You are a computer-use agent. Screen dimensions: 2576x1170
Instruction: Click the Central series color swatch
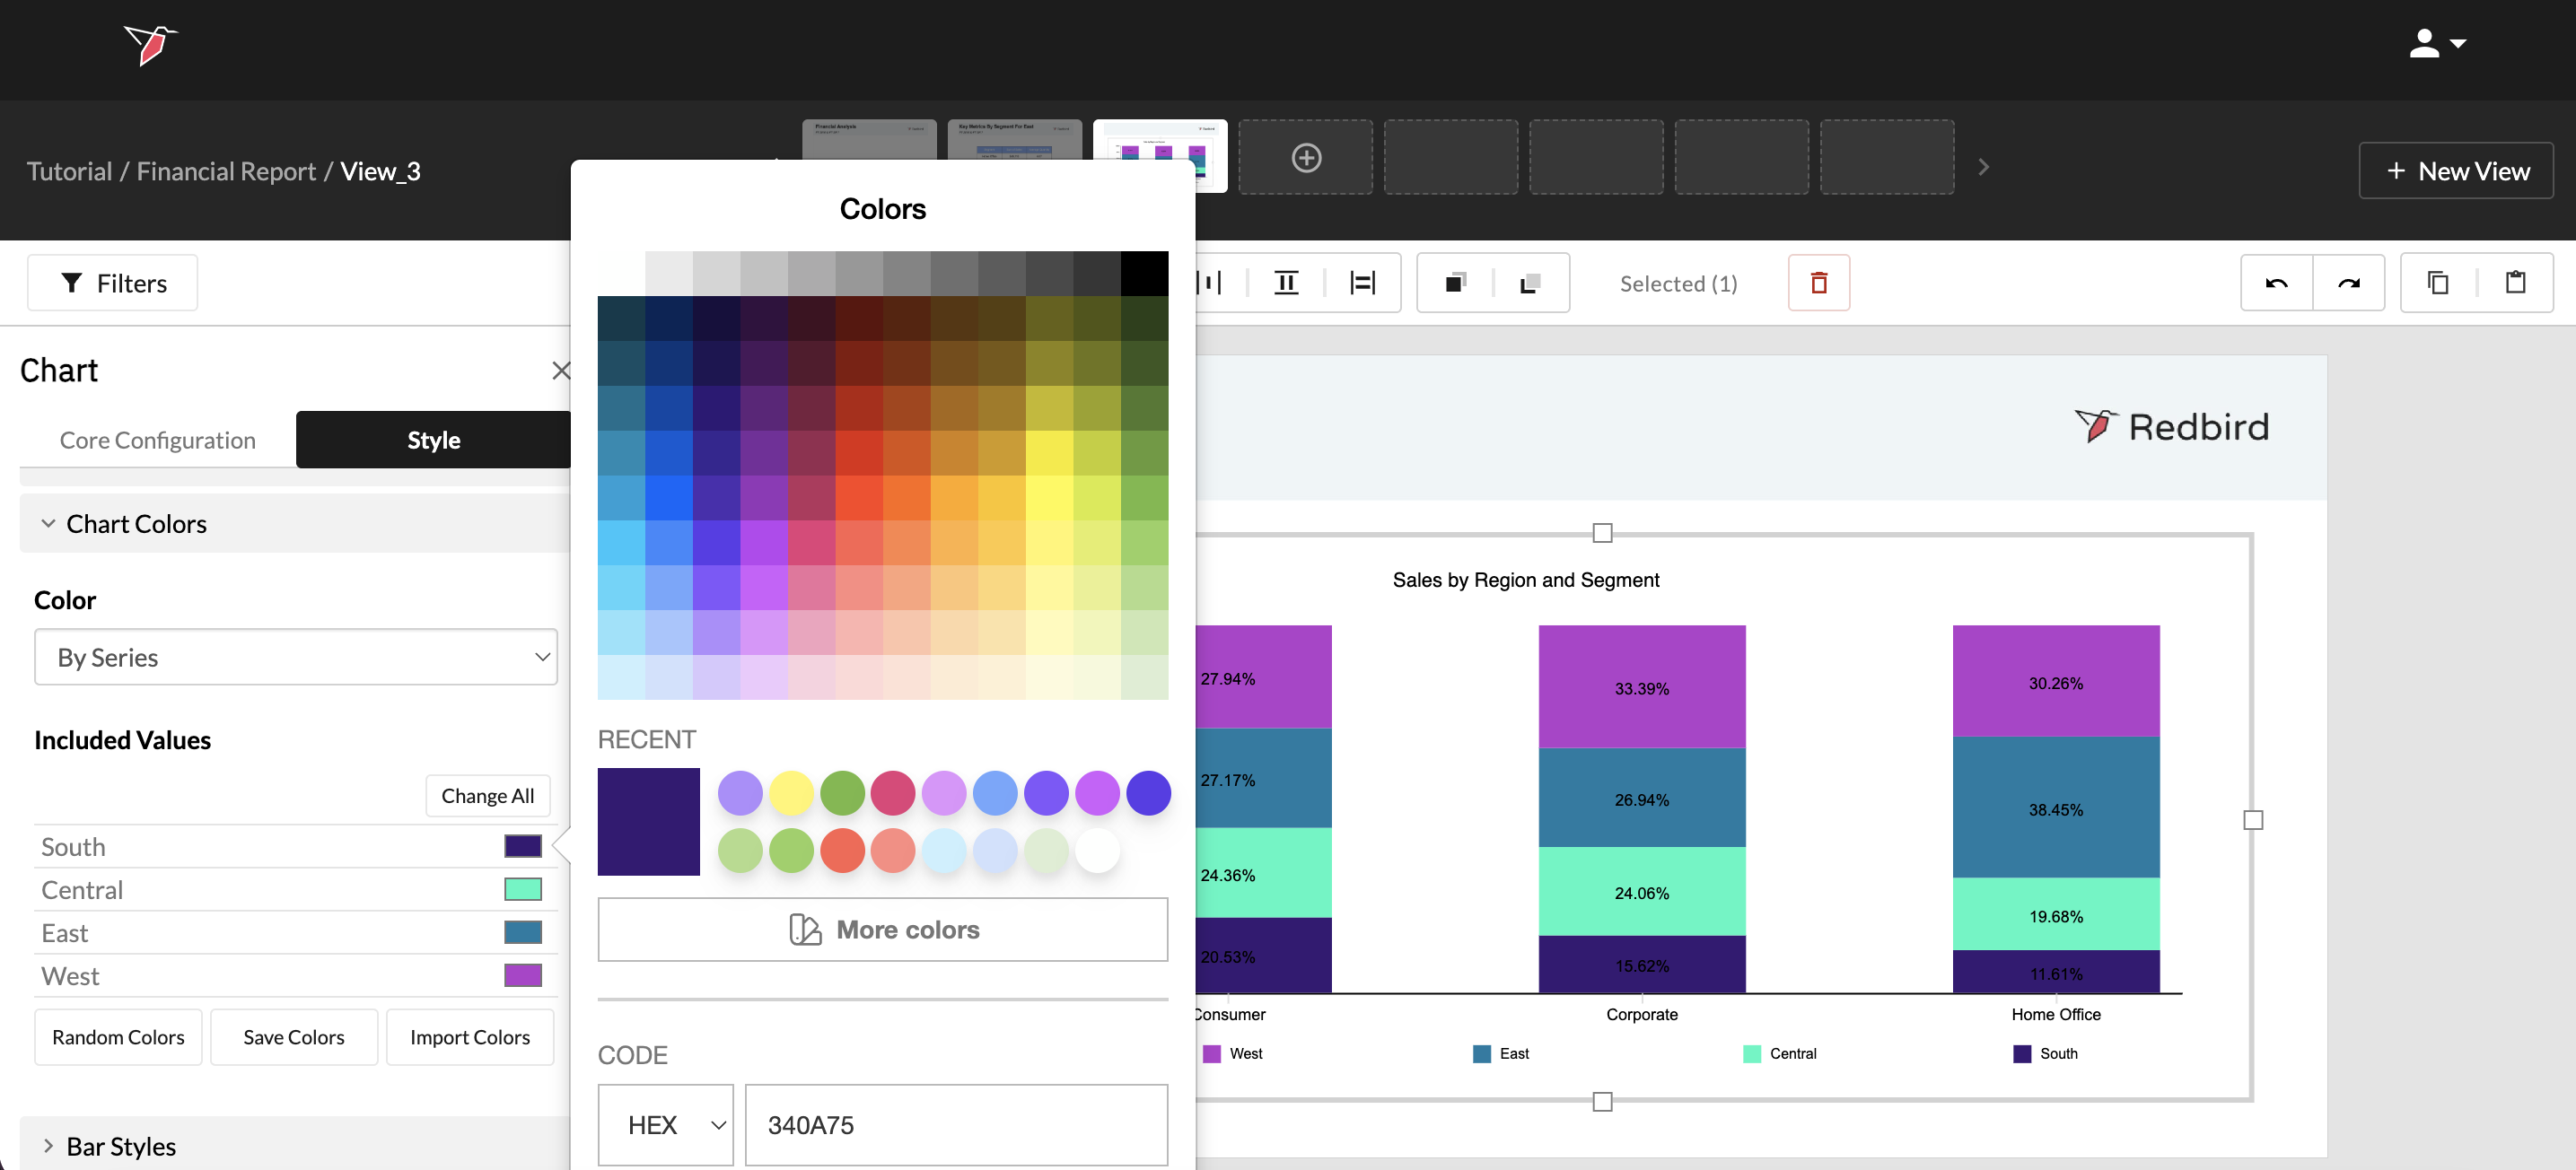pyautogui.click(x=522, y=889)
